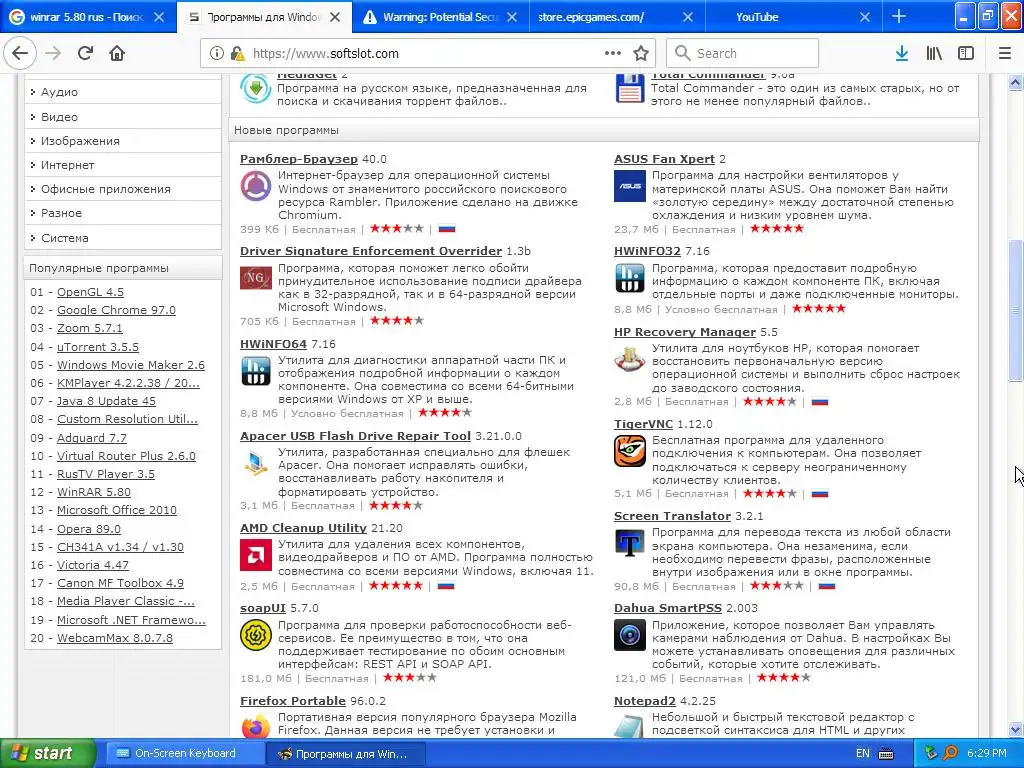Click the taskbar clock showing 6:29 PM
Image resolution: width=1024 pixels, height=768 pixels.
(x=986, y=754)
